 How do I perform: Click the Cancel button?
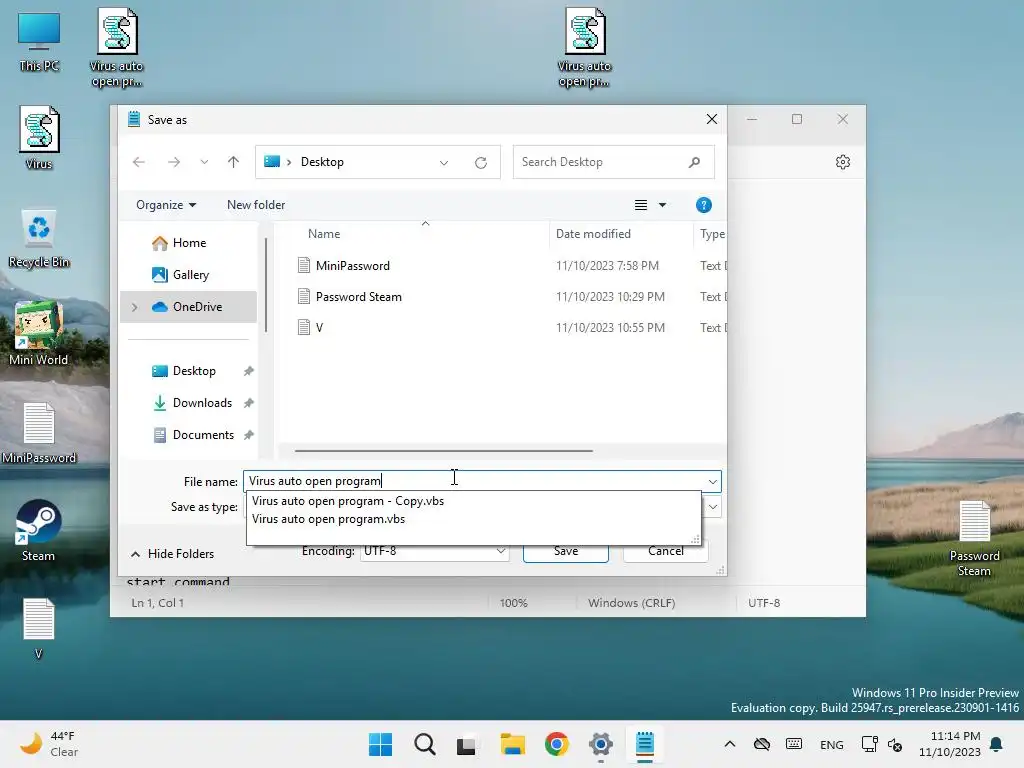coord(665,551)
